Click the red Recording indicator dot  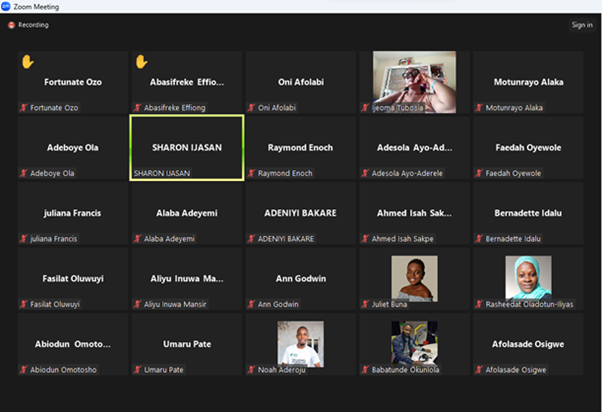pos(11,25)
